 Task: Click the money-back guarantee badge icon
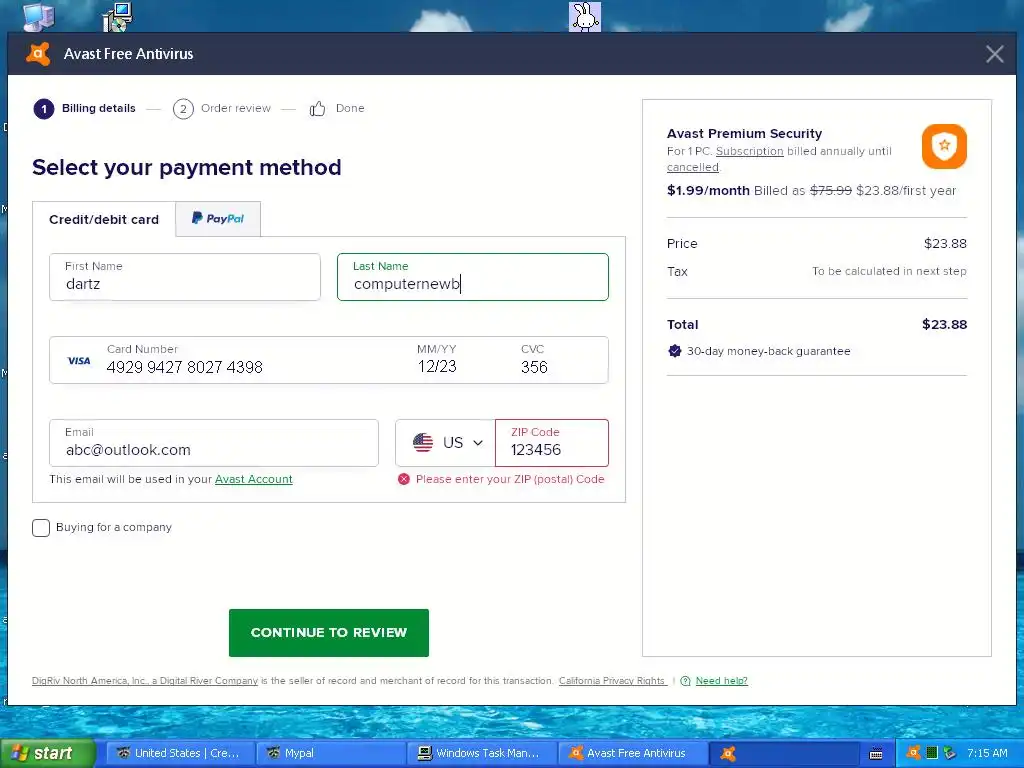pos(675,351)
